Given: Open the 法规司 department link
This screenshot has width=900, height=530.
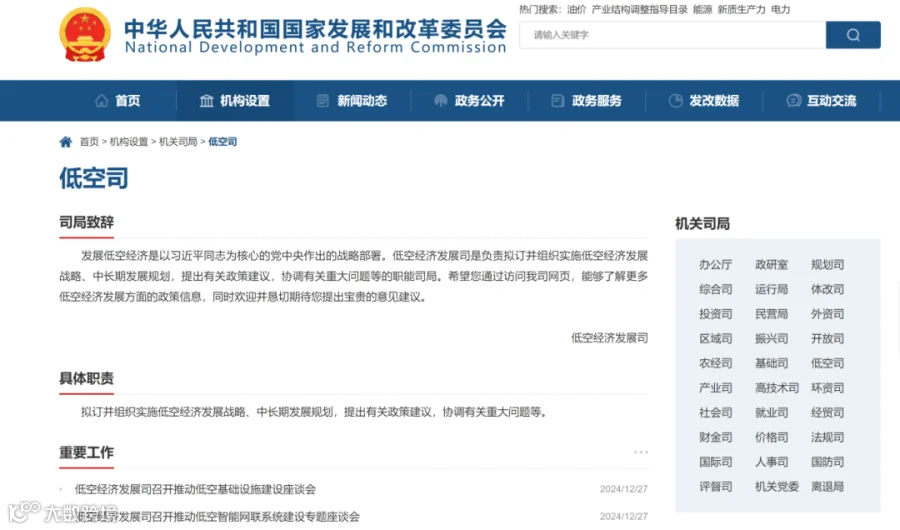Looking at the screenshot, I should click(827, 438).
